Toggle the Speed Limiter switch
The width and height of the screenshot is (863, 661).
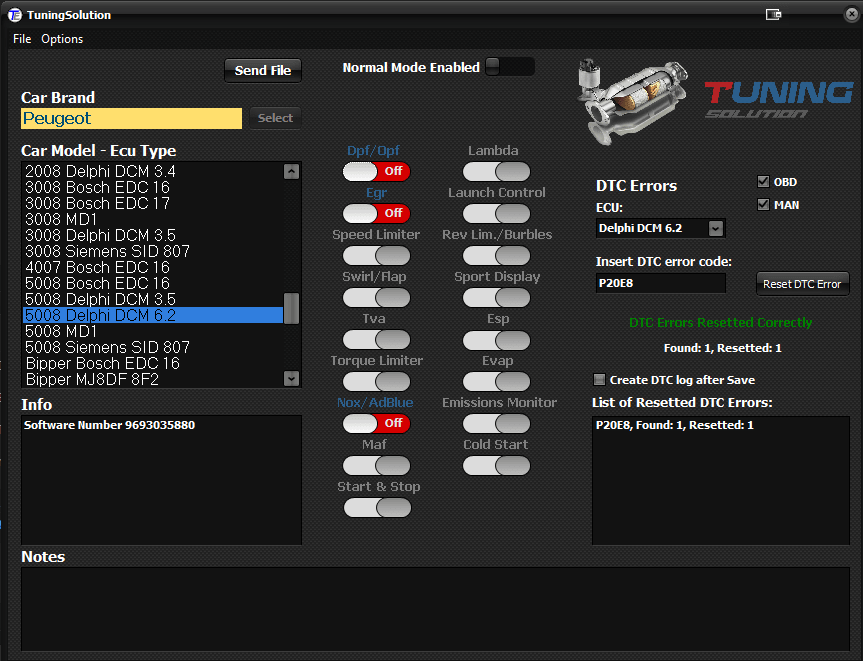pyautogui.click(x=376, y=255)
